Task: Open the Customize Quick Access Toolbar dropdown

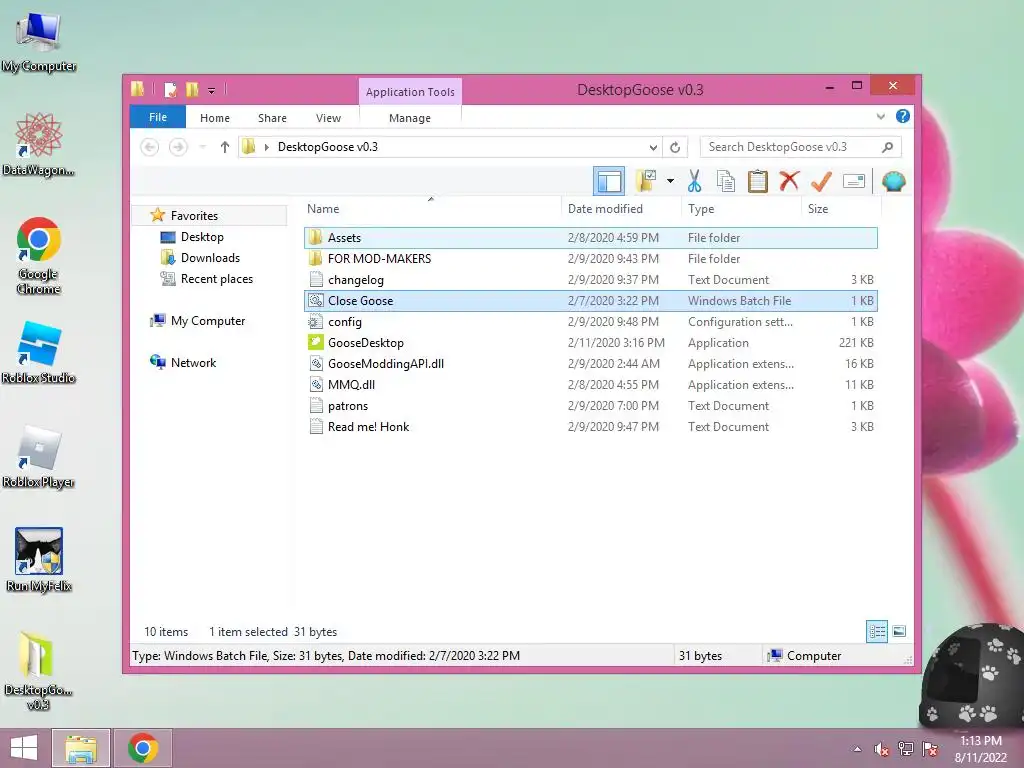Action: point(212,90)
